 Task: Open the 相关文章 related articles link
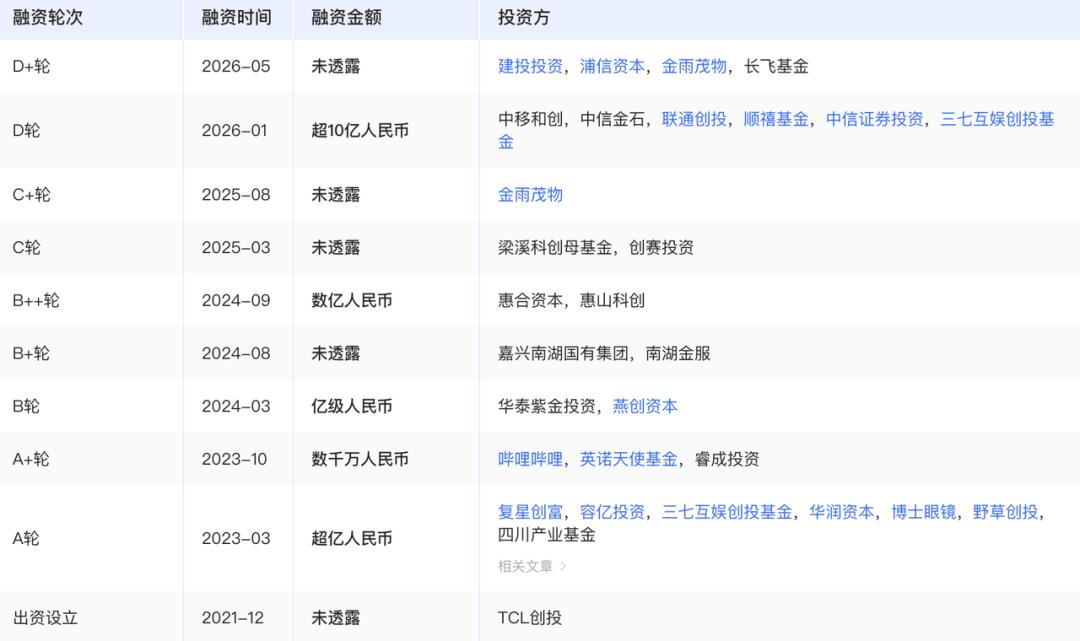coord(526,566)
